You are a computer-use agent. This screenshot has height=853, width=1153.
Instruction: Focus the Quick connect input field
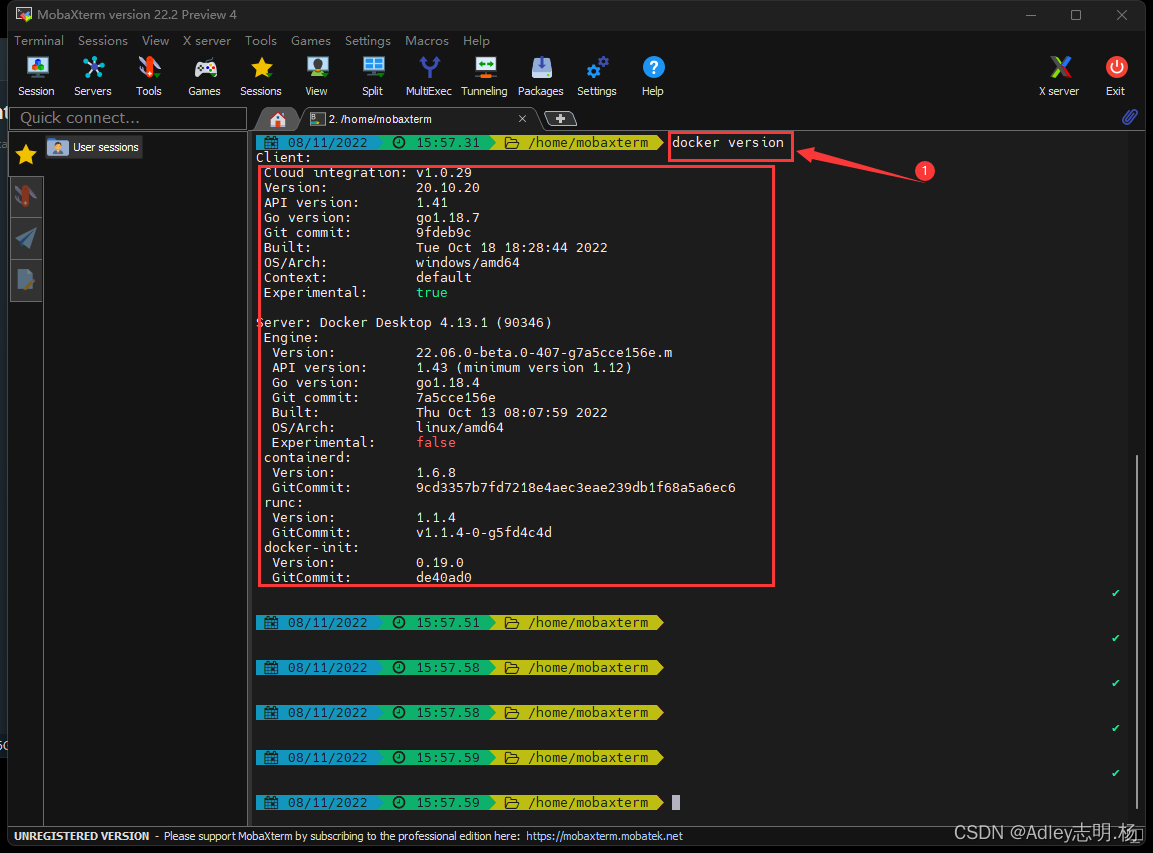pos(128,118)
